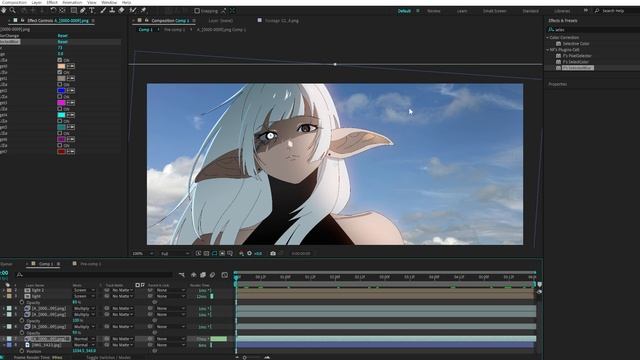Open the Normal mode dropdown for IMG_5423.jpg layer
This screenshot has width=640, height=360.
tap(84, 345)
